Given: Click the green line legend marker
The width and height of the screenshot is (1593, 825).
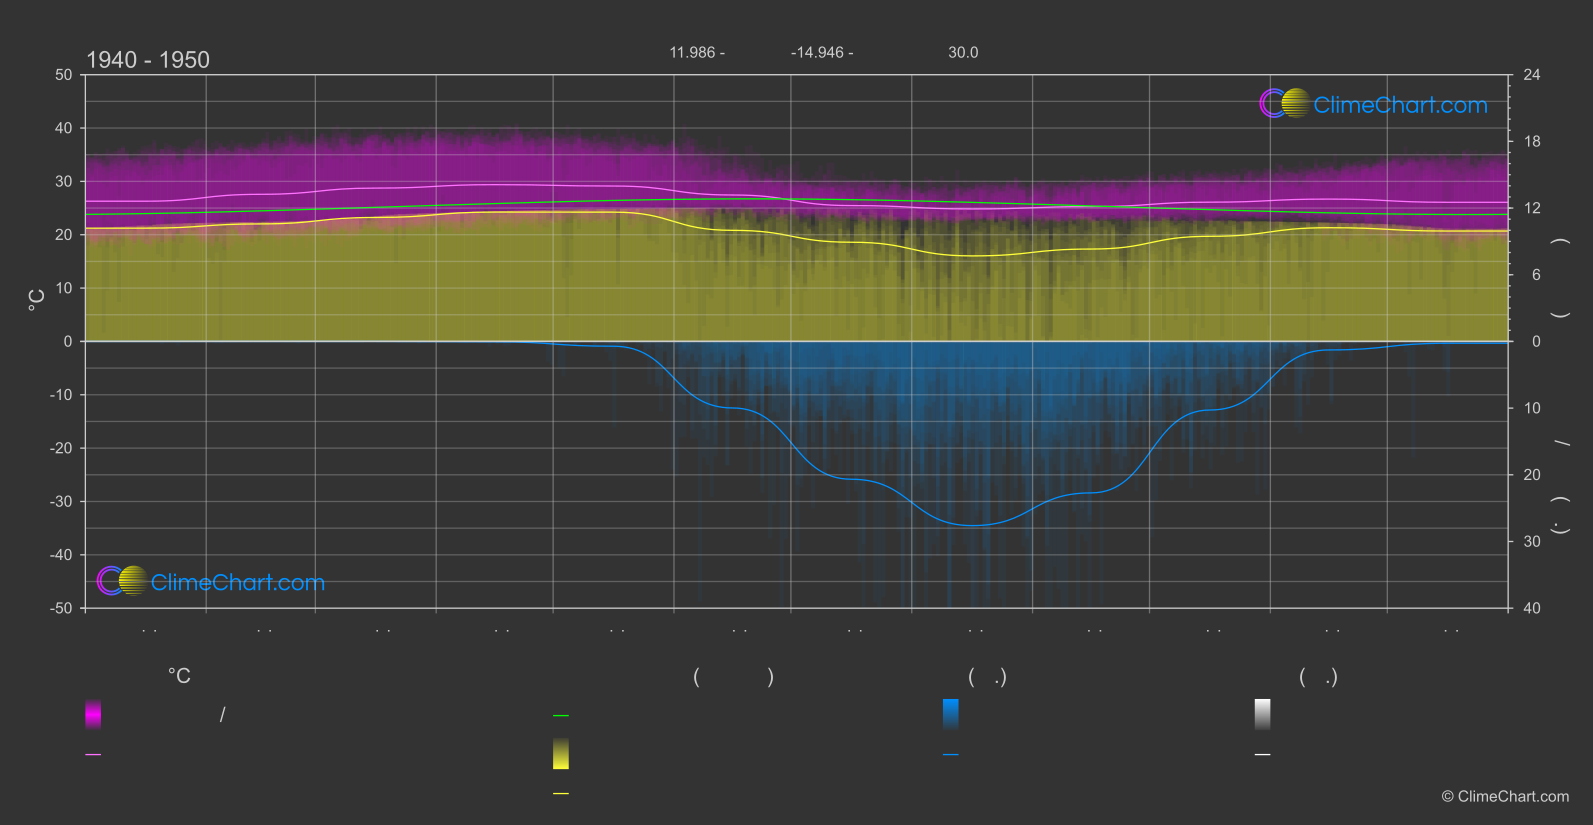Looking at the screenshot, I should click(561, 716).
